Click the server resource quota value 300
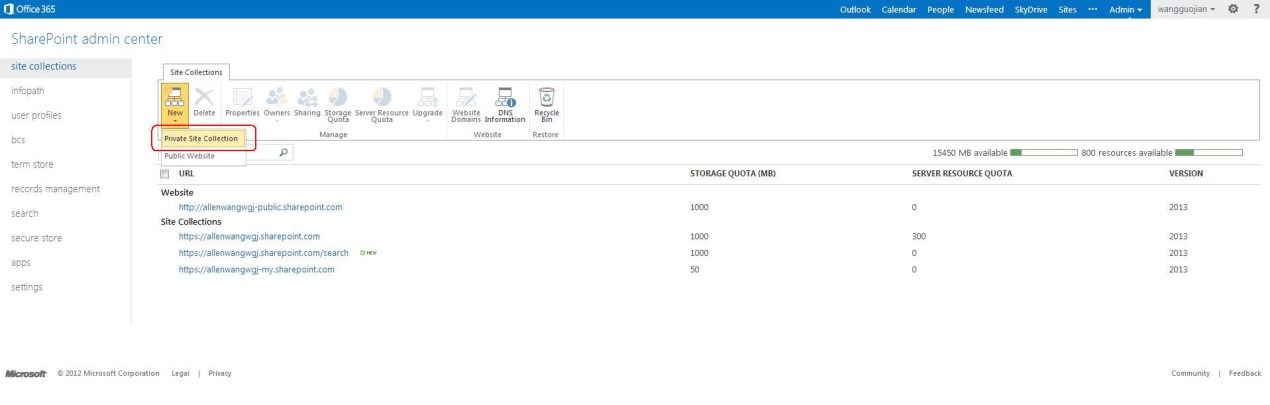Image resolution: width=1270 pixels, height=405 pixels. click(x=919, y=236)
